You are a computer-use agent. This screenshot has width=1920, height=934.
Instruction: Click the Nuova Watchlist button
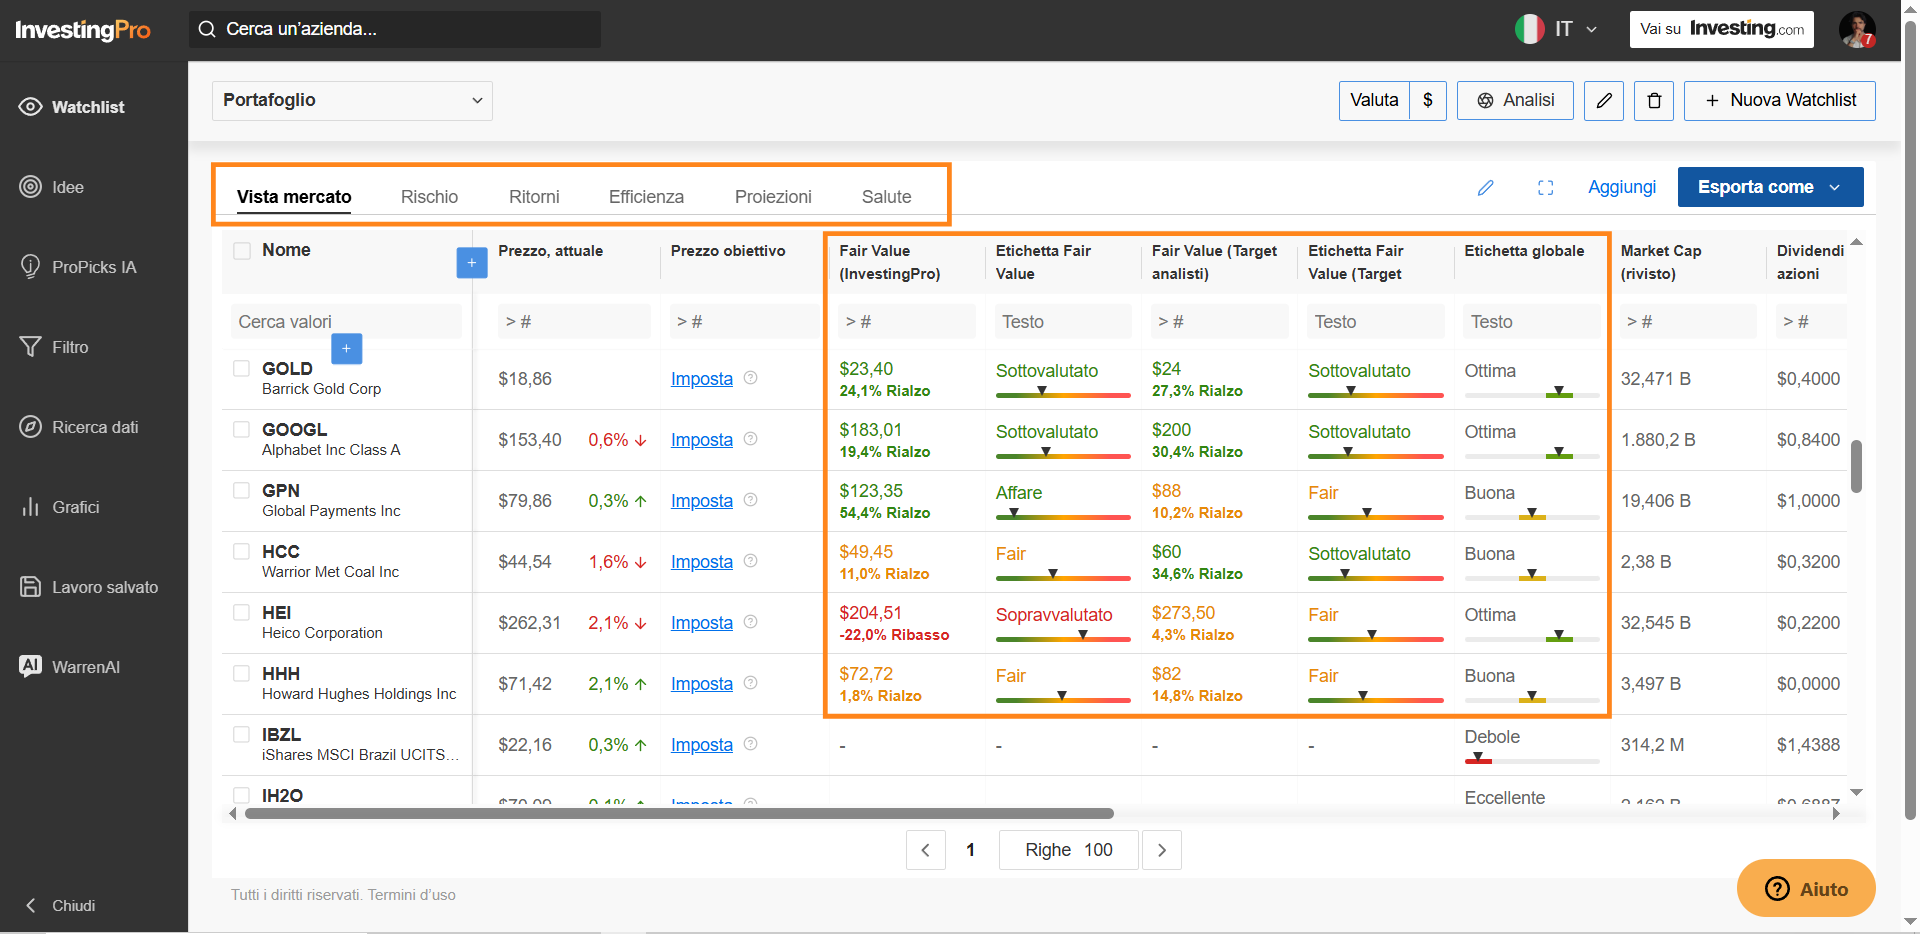point(1780,101)
